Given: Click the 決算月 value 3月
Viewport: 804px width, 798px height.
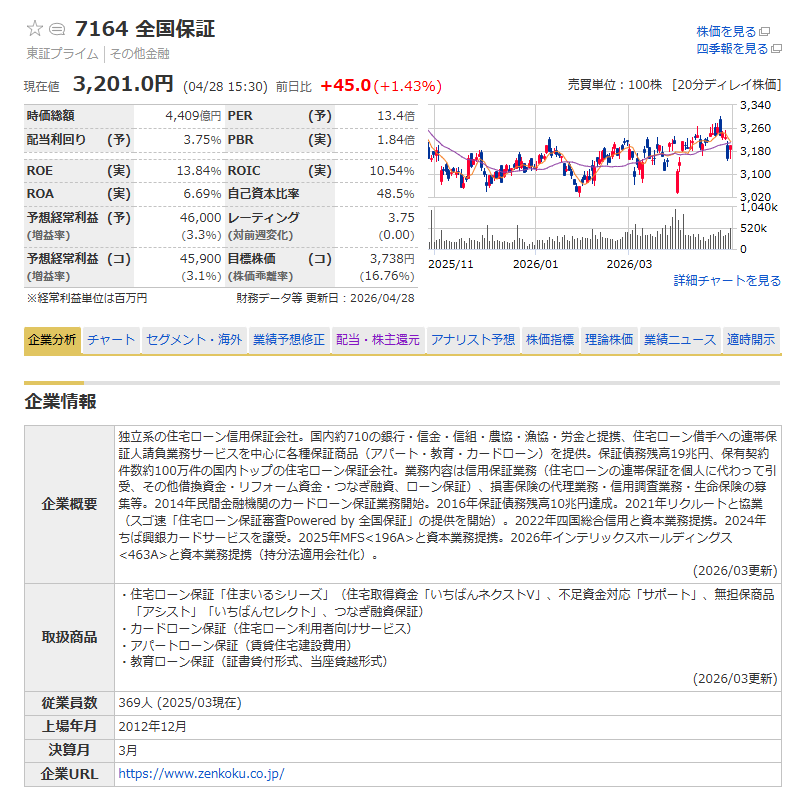Looking at the screenshot, I should pos(128,750).
